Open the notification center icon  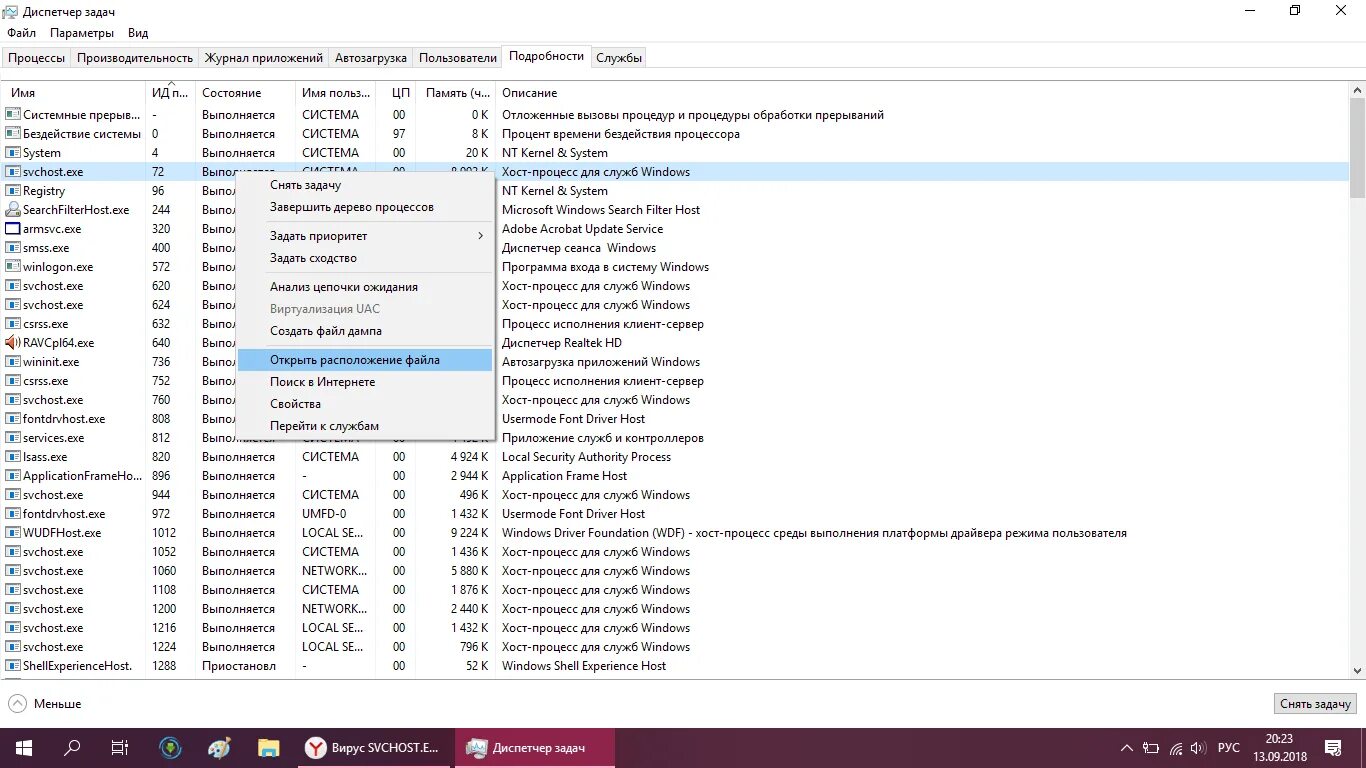1333,748
